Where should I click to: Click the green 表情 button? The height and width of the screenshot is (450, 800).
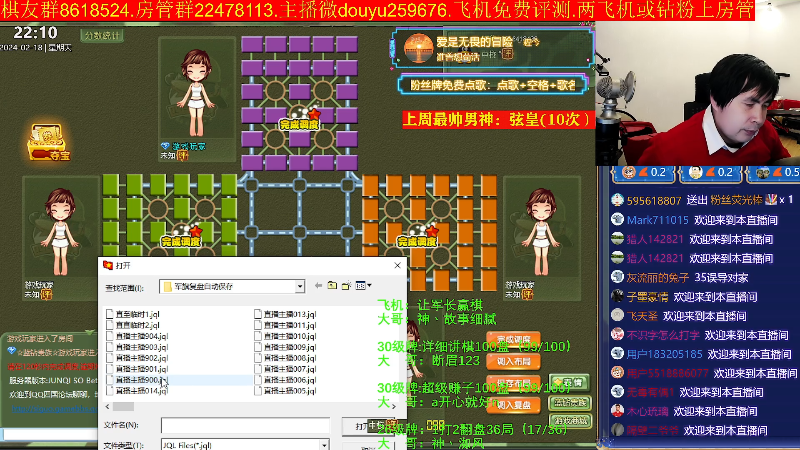point(569,382)
